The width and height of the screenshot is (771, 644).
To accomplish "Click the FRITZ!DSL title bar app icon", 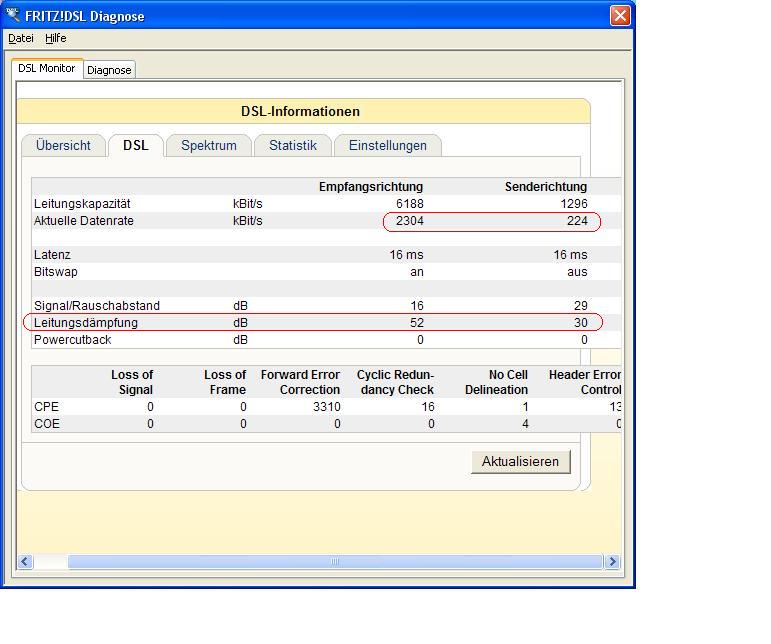I will point(13,15).
